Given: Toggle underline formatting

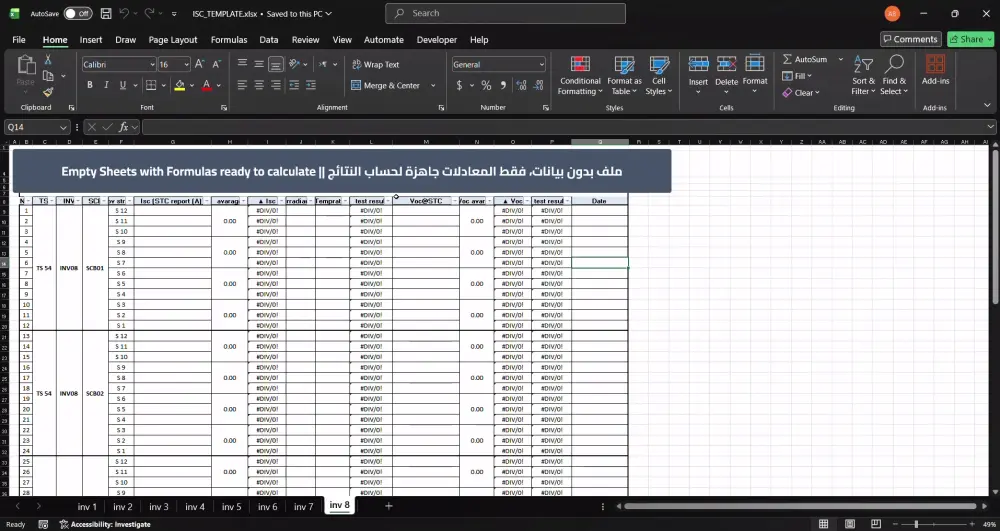Looking at the screenshot, I should 122,85.
